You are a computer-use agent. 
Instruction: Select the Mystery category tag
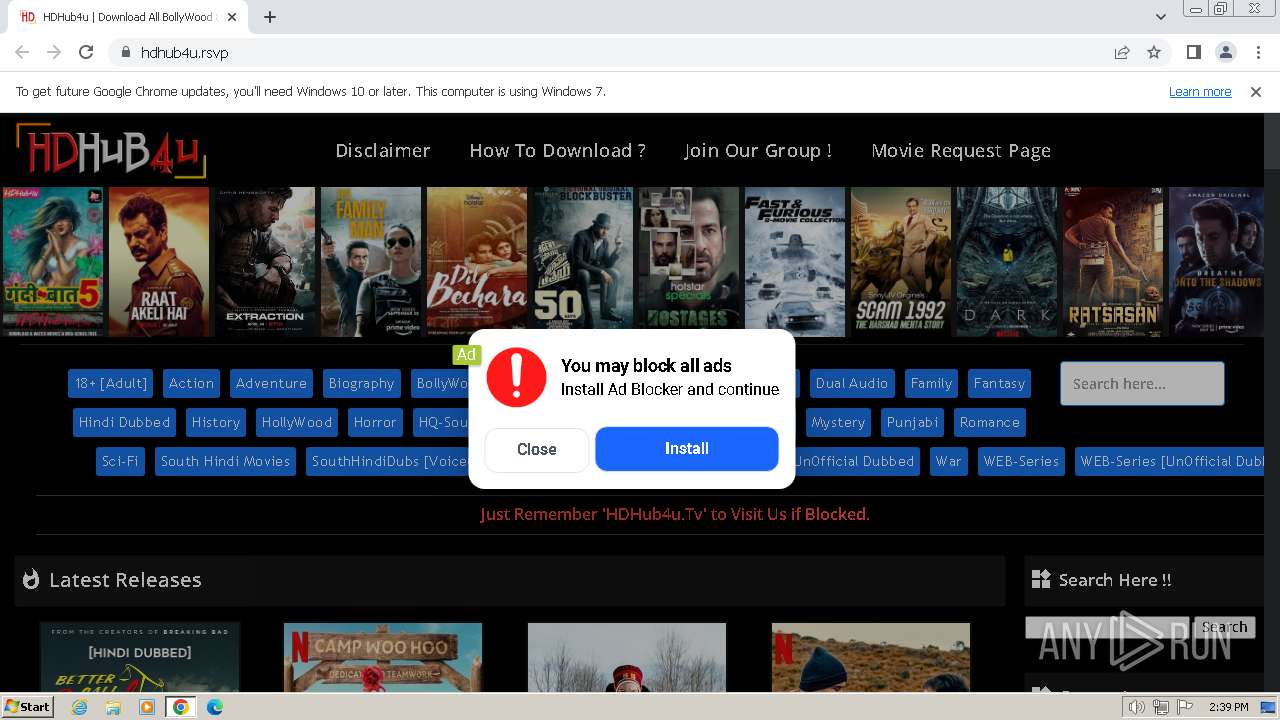point(838,422)
